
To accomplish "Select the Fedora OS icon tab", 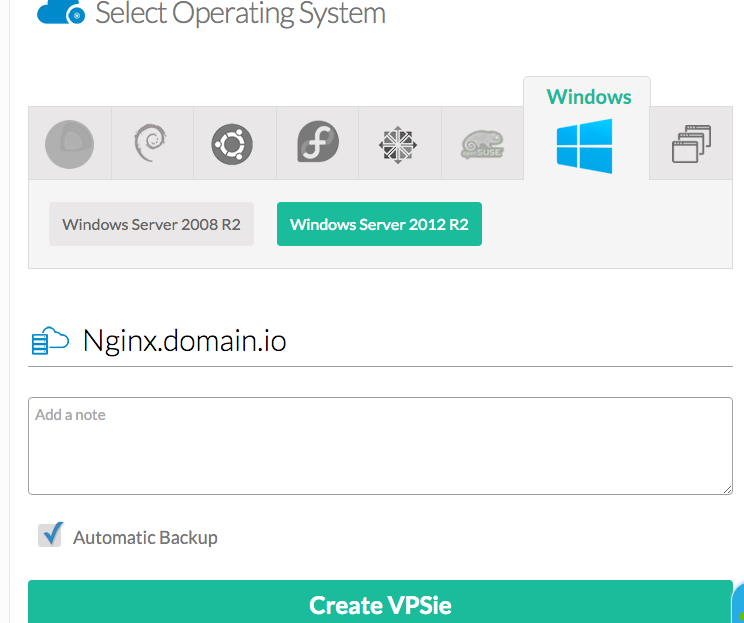I will 317,143.
